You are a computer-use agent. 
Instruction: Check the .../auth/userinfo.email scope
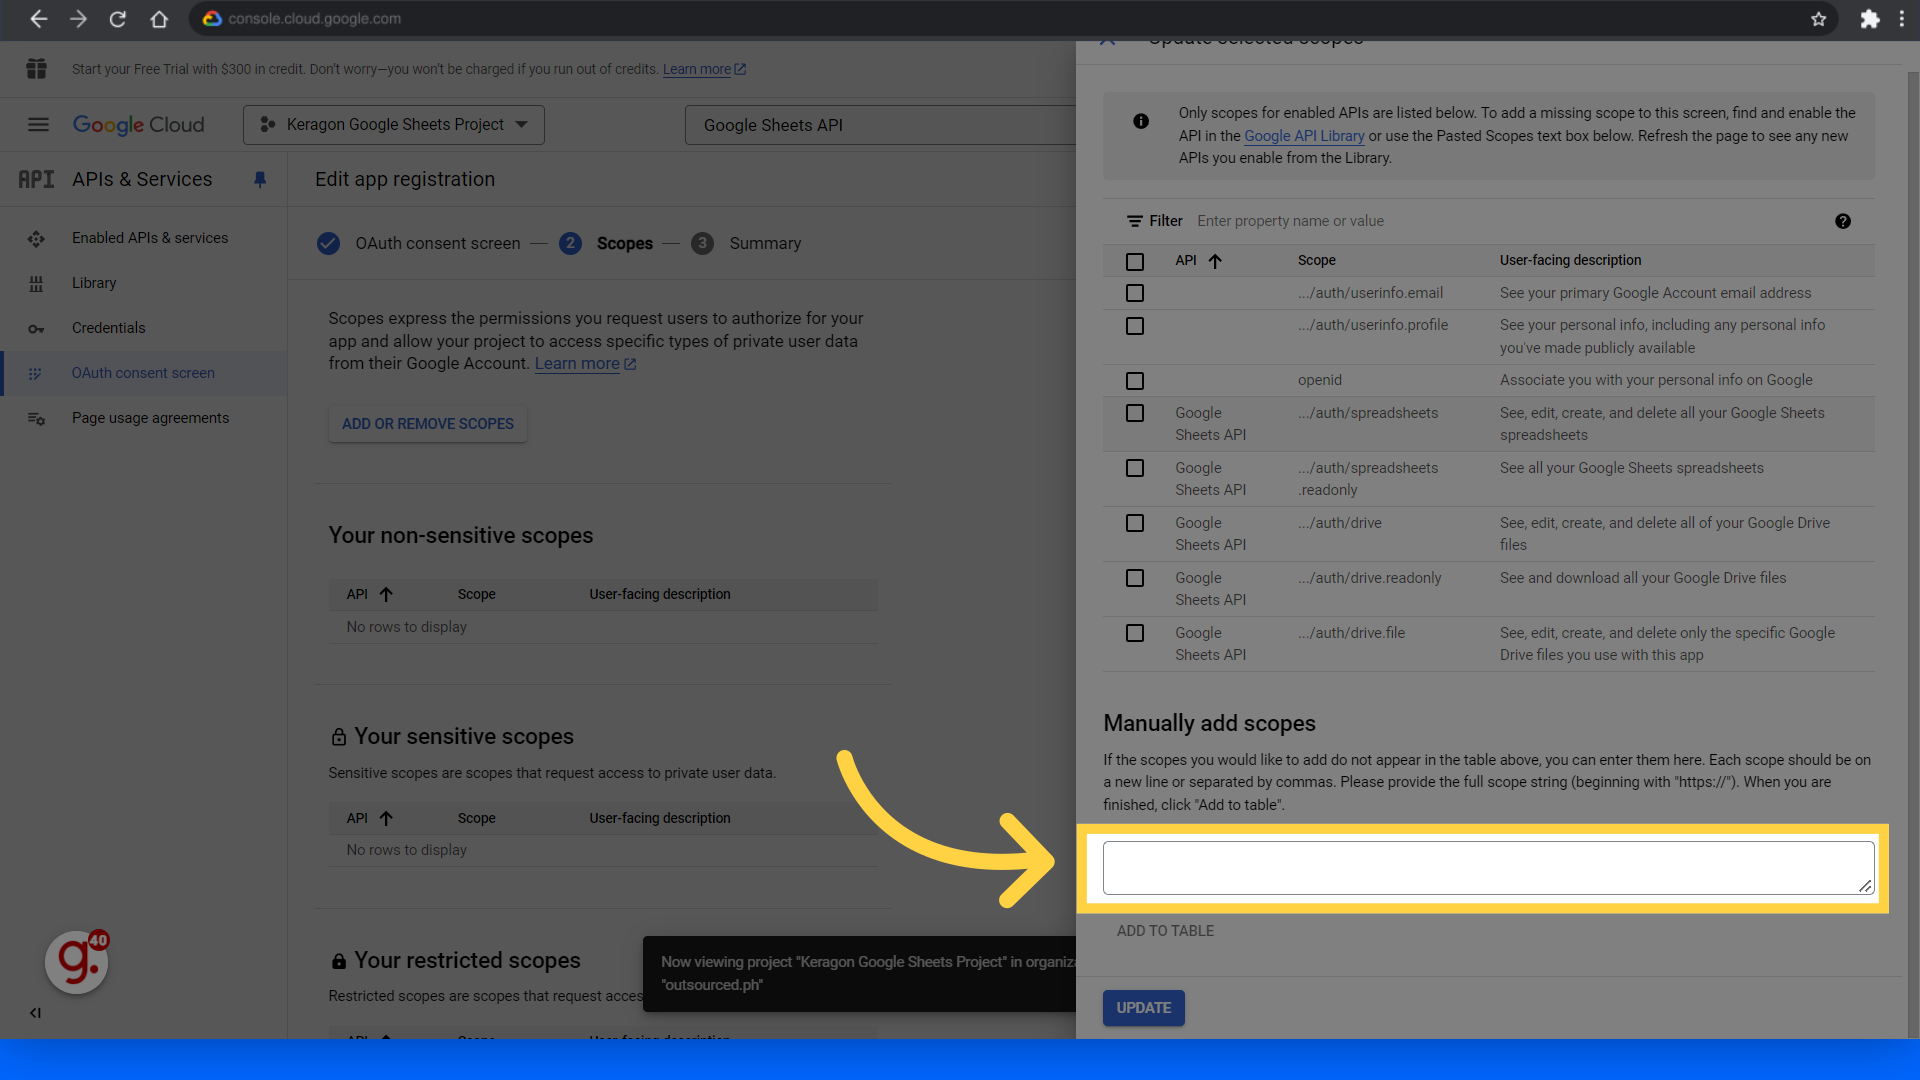click(1135, 293)
